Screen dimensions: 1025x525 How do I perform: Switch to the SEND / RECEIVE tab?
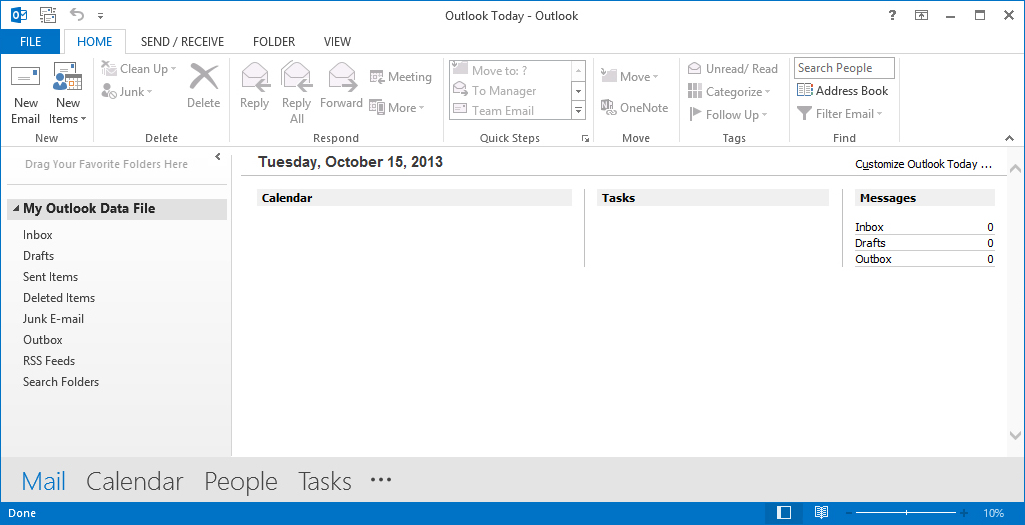pos(182,42)
